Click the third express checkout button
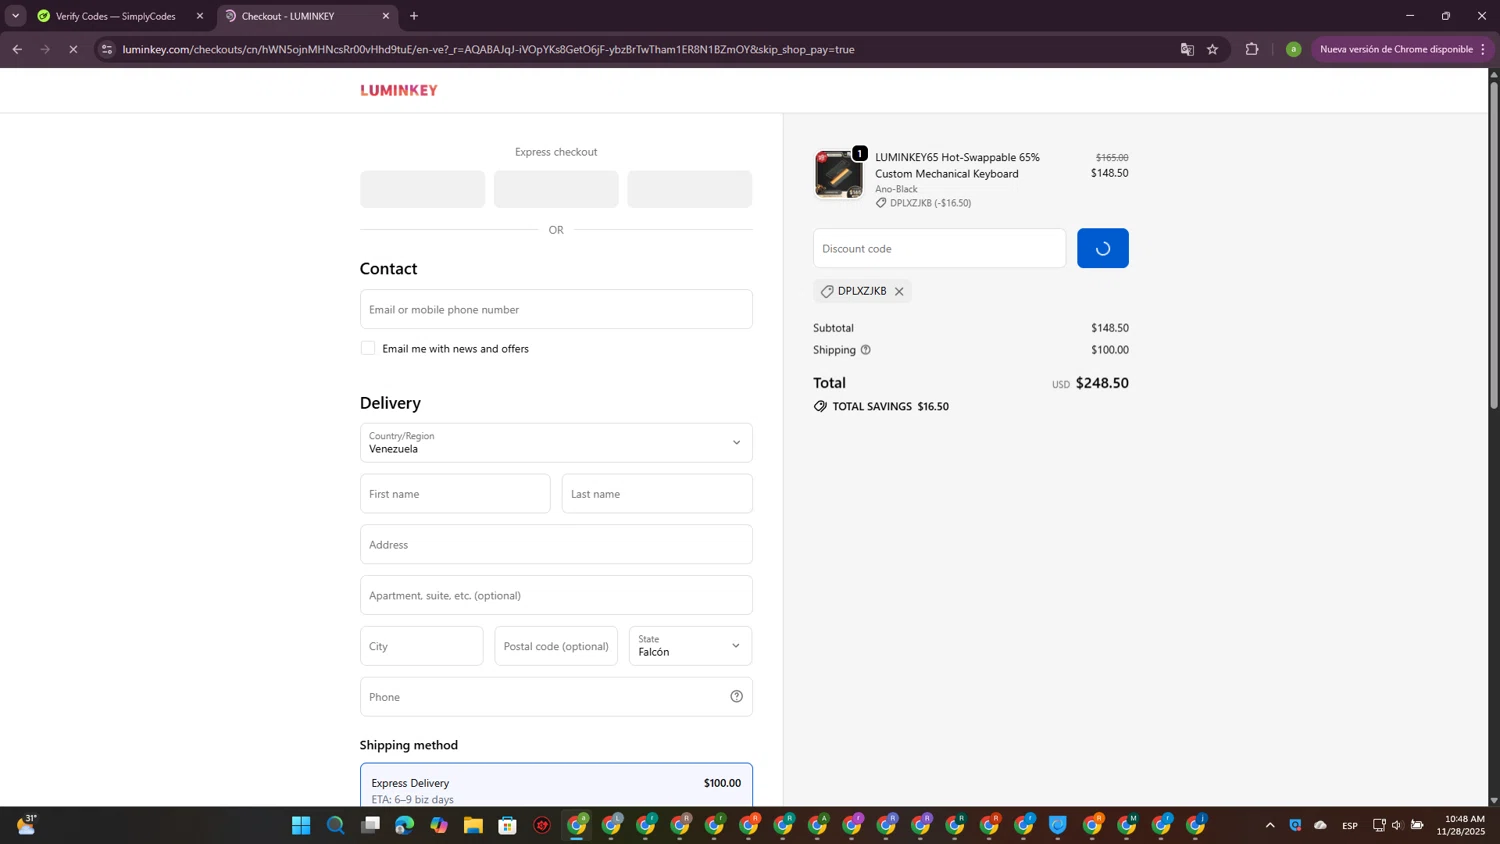Screen dimensions: 1500x844 coord(690,189)
